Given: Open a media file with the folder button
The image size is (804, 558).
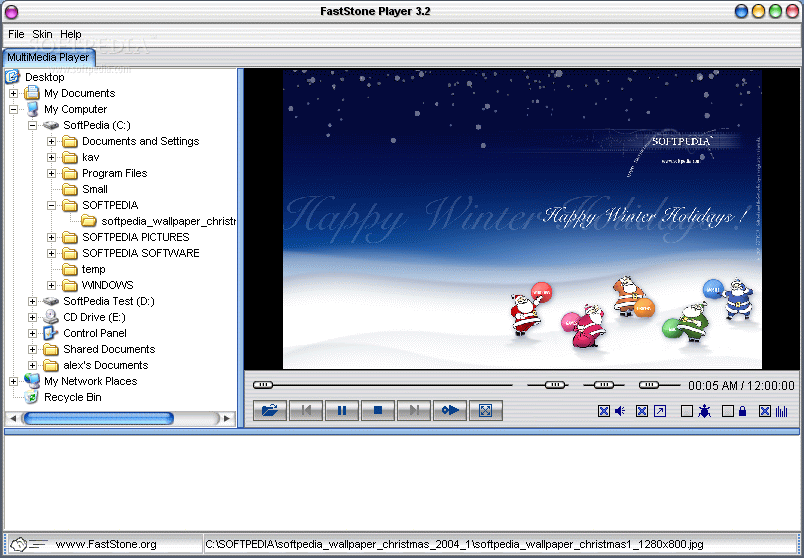Looking at the screenshot, I should point(270,410).
